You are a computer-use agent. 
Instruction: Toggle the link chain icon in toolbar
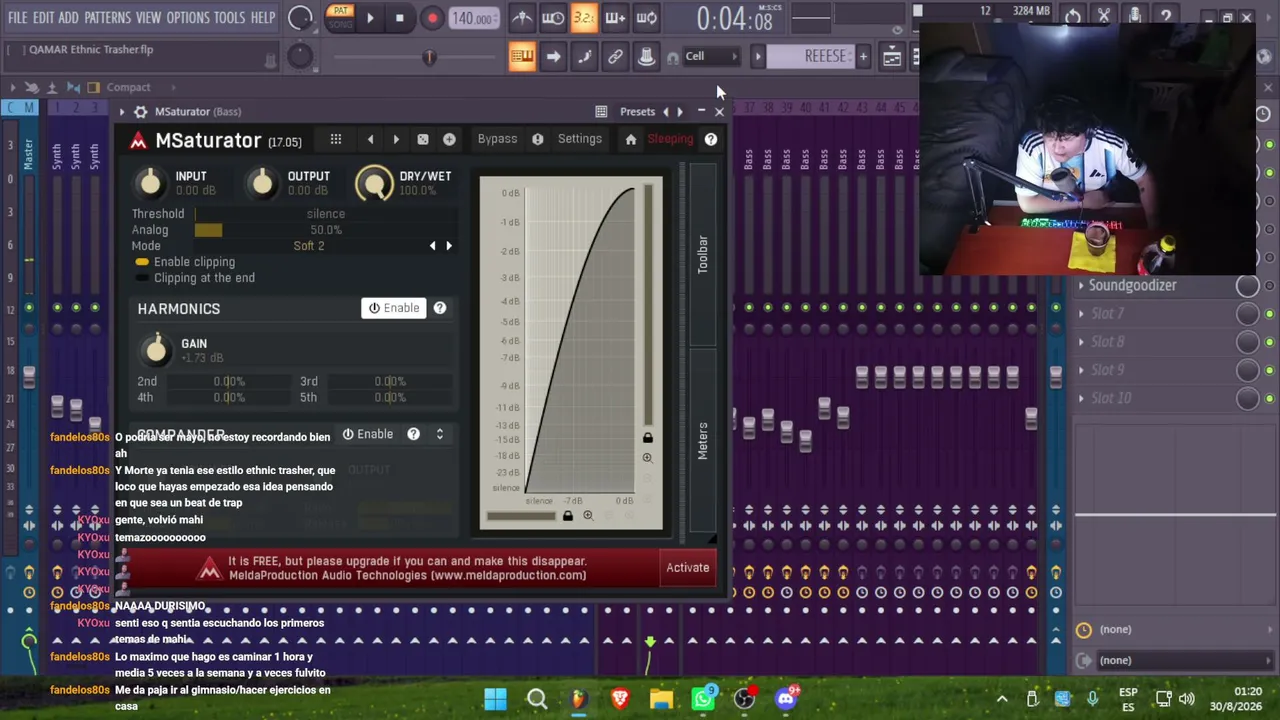(615, 56)
